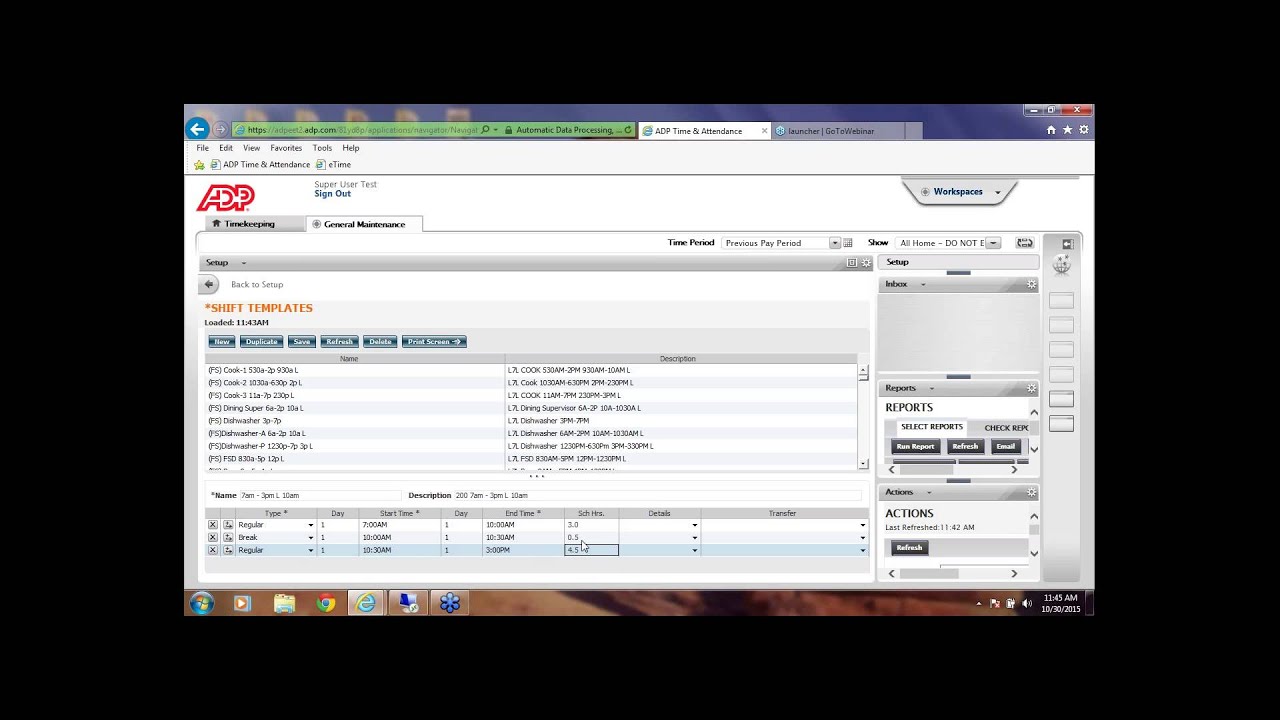Delete the selected shift template
Image resolution: width=1280 pixels, height=720 pixels.
(380, 342)
